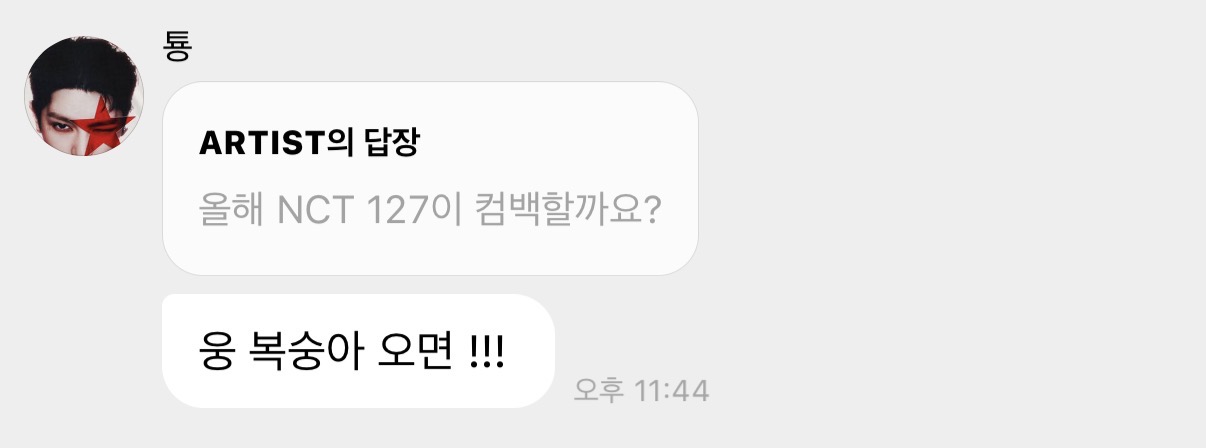Open the ARTIST의 답장 reply card header

309,143
